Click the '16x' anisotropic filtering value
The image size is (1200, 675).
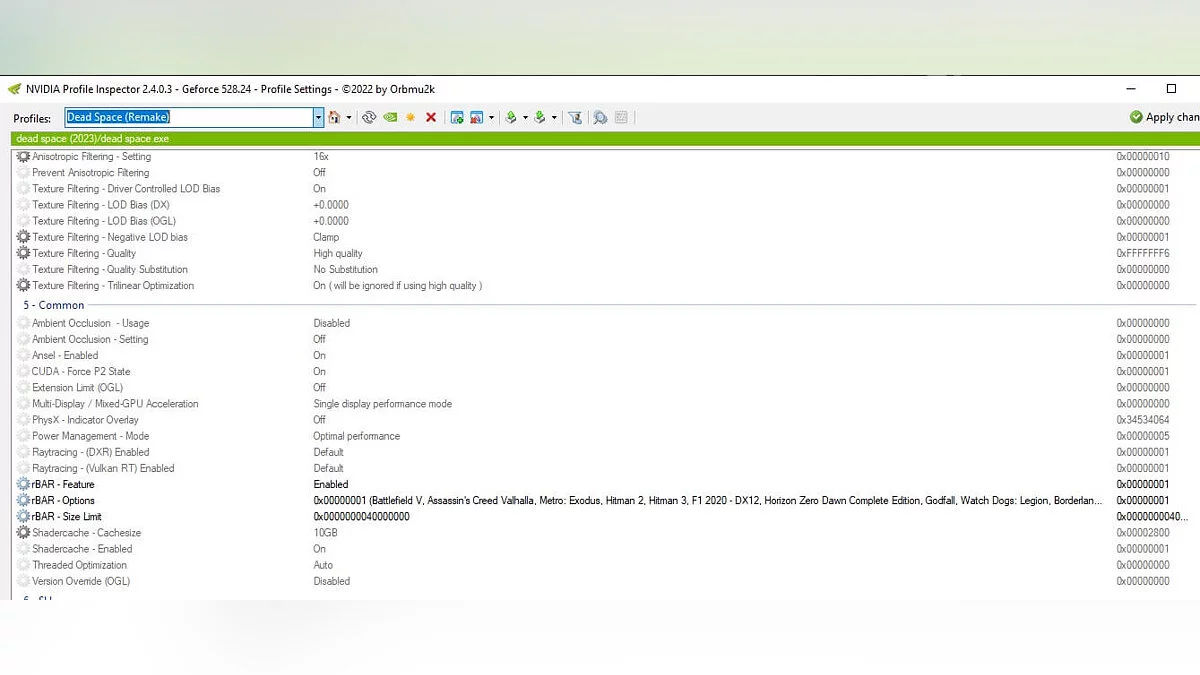pos(321,157)
